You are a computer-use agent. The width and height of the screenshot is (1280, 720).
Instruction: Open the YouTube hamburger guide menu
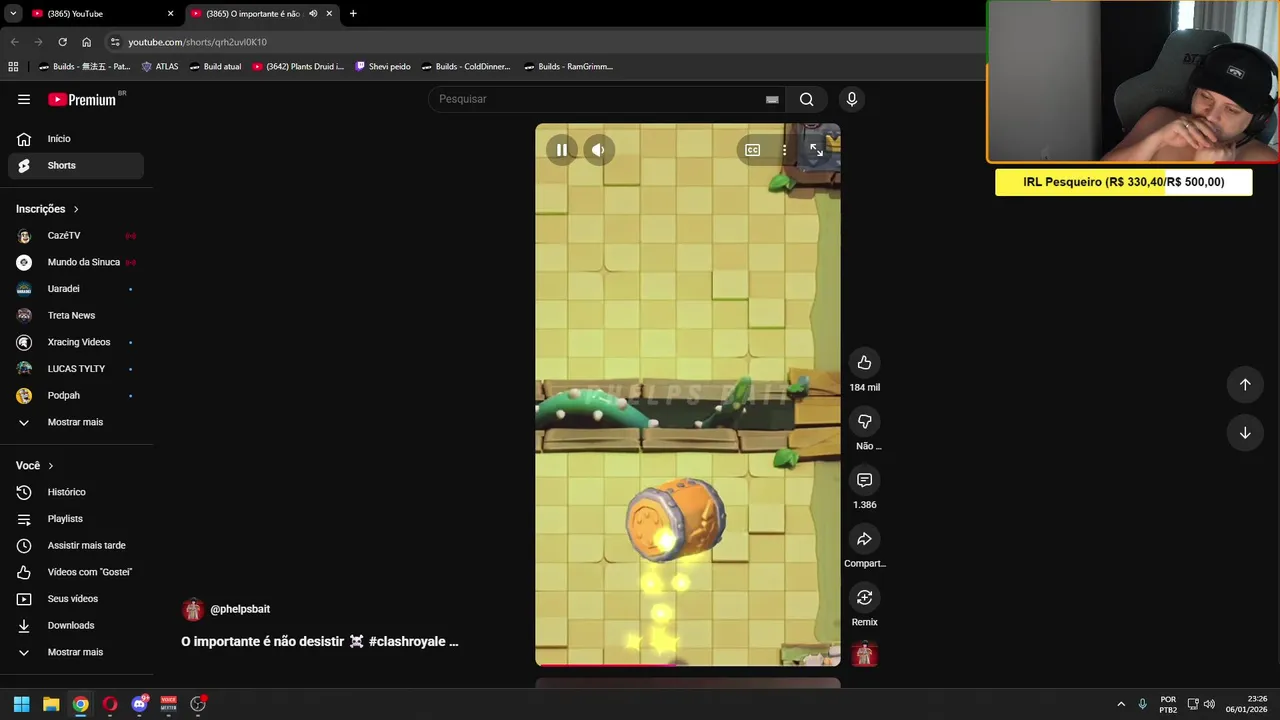[x=24, y=99]
